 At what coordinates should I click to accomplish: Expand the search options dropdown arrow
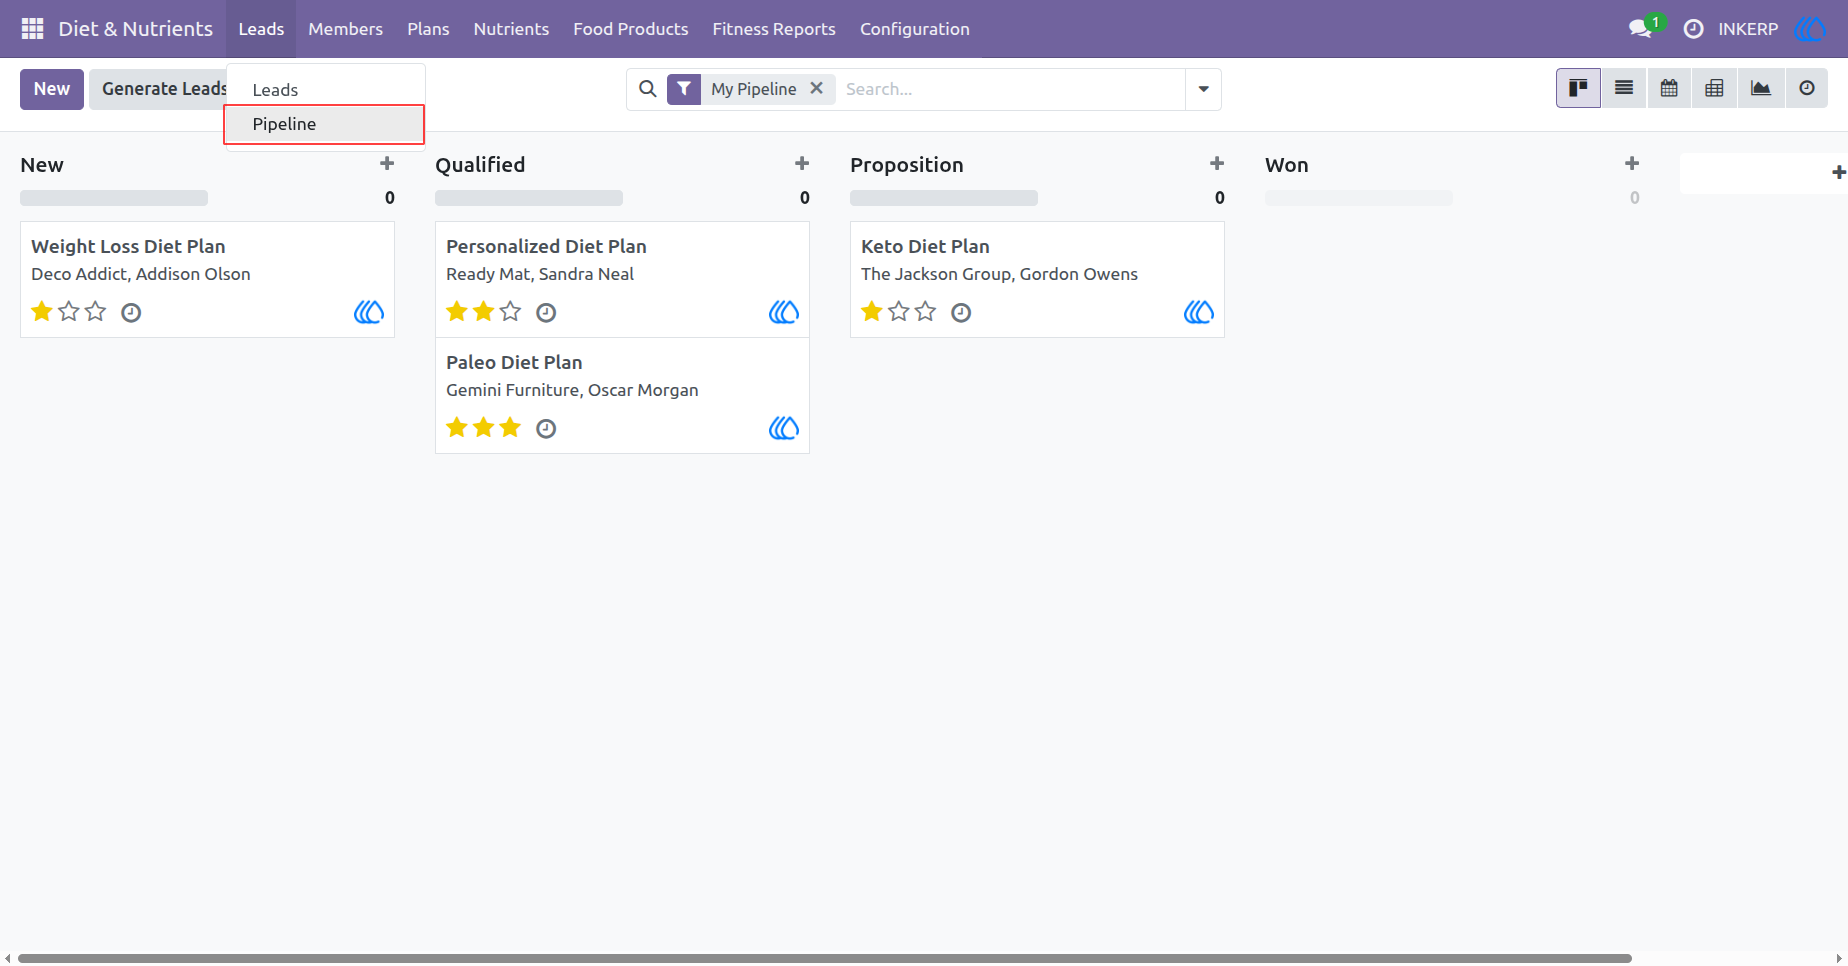pos(1203,89)
